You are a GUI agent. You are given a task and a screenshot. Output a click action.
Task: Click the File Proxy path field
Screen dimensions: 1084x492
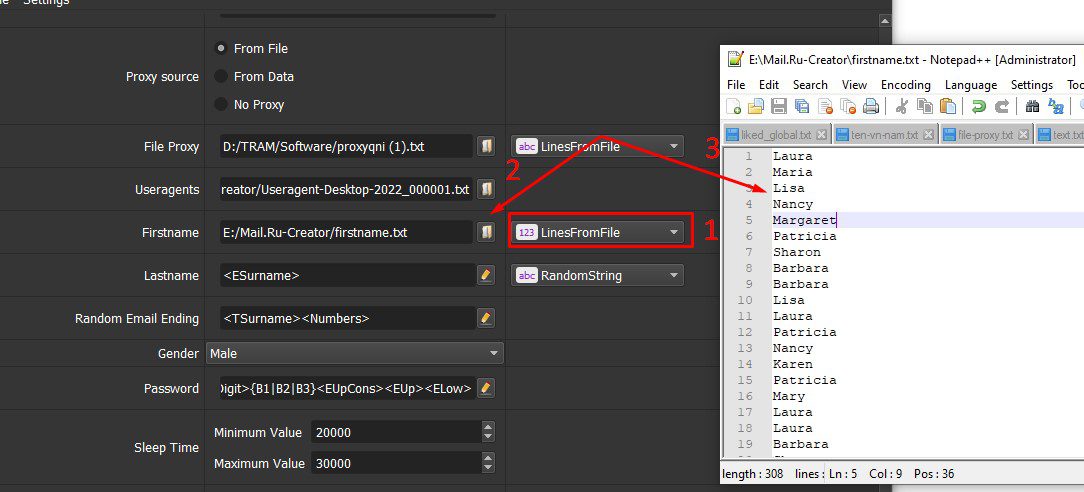click(346, 146)
